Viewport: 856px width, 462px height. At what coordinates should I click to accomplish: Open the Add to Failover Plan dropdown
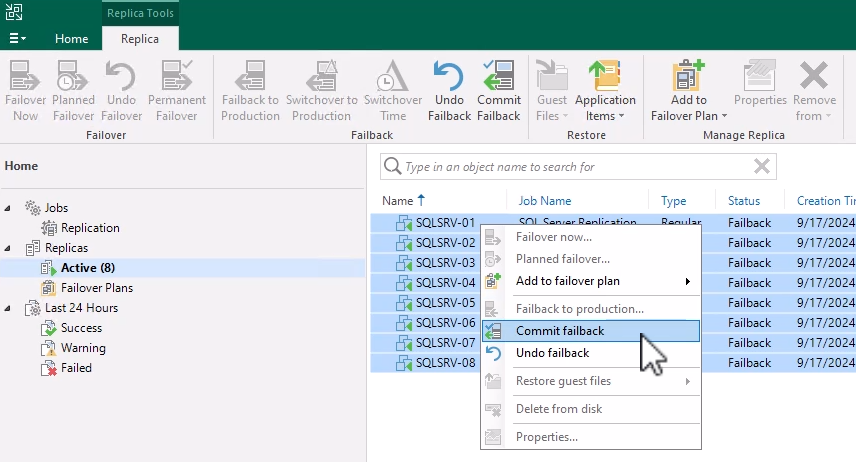[688, 90]
